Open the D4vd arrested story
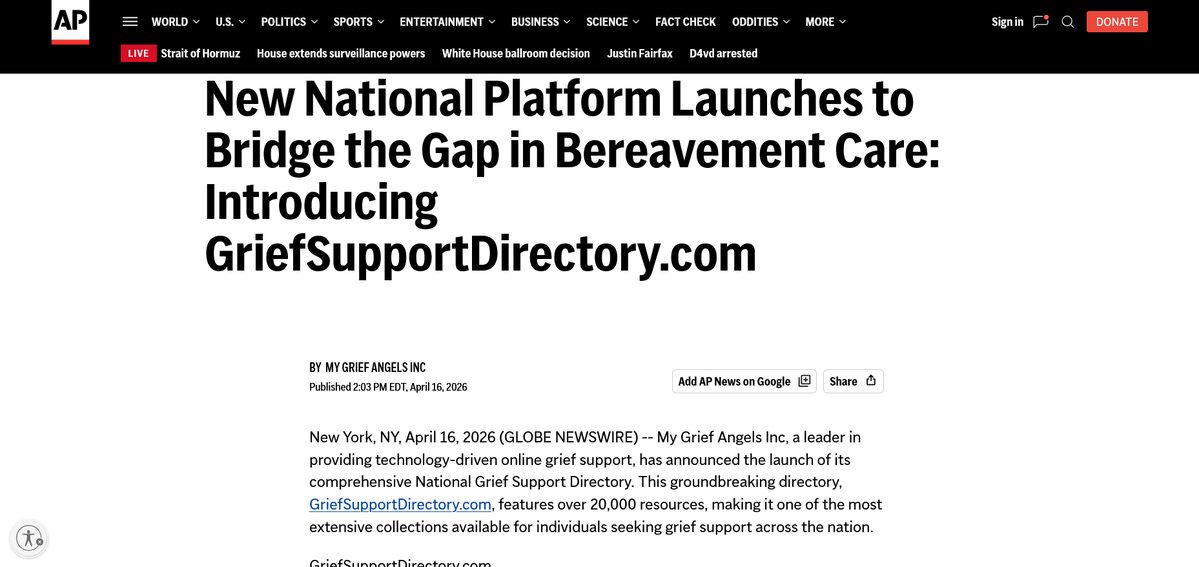 tap(723, 54)
